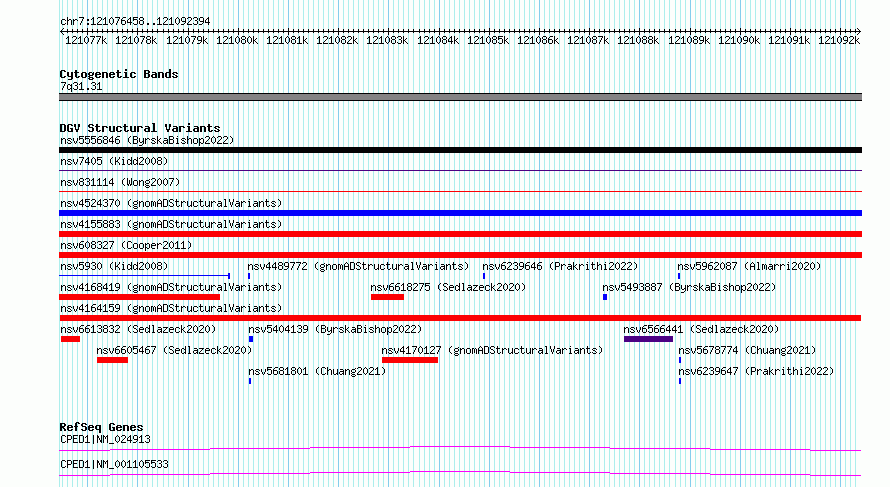Click the 121080k ruler tick label
This screenshot has width=890, height=487.
click(237, 40)
